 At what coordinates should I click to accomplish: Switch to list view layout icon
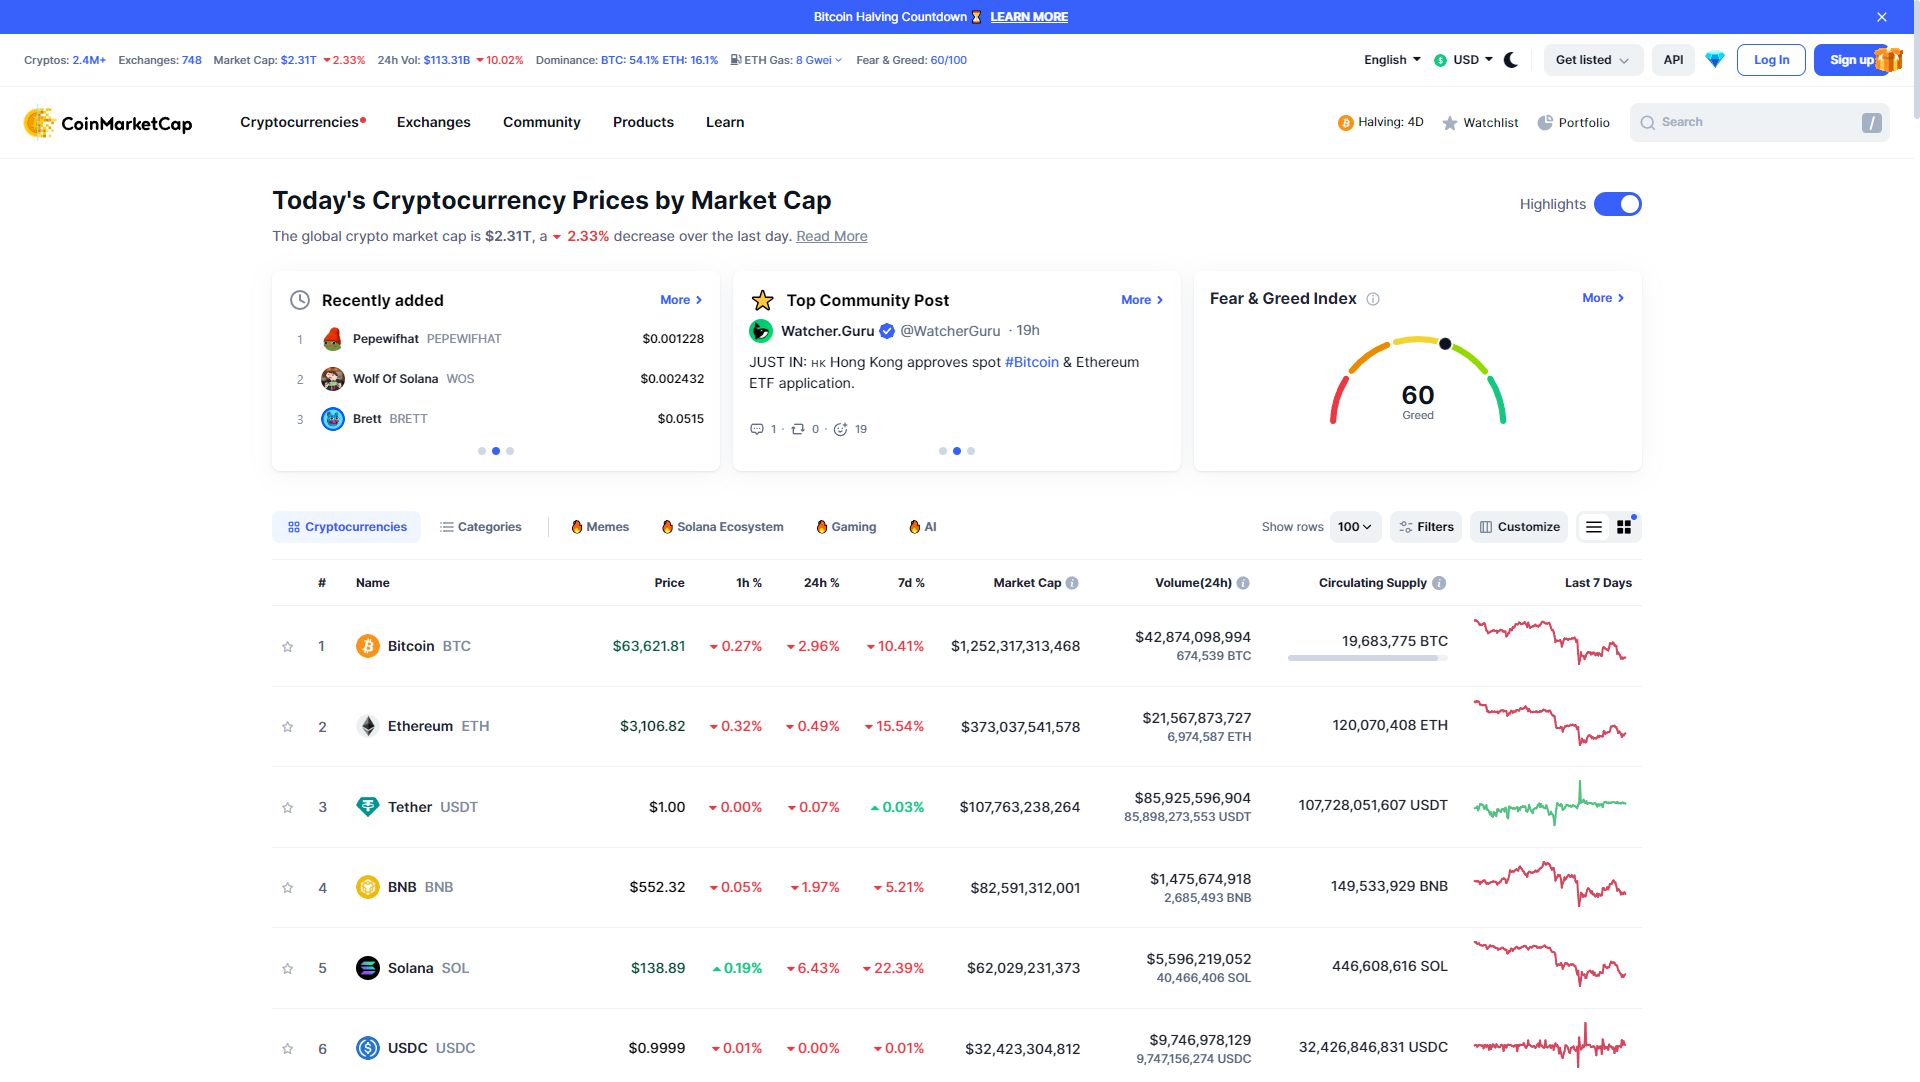(x=1594, y=527)
